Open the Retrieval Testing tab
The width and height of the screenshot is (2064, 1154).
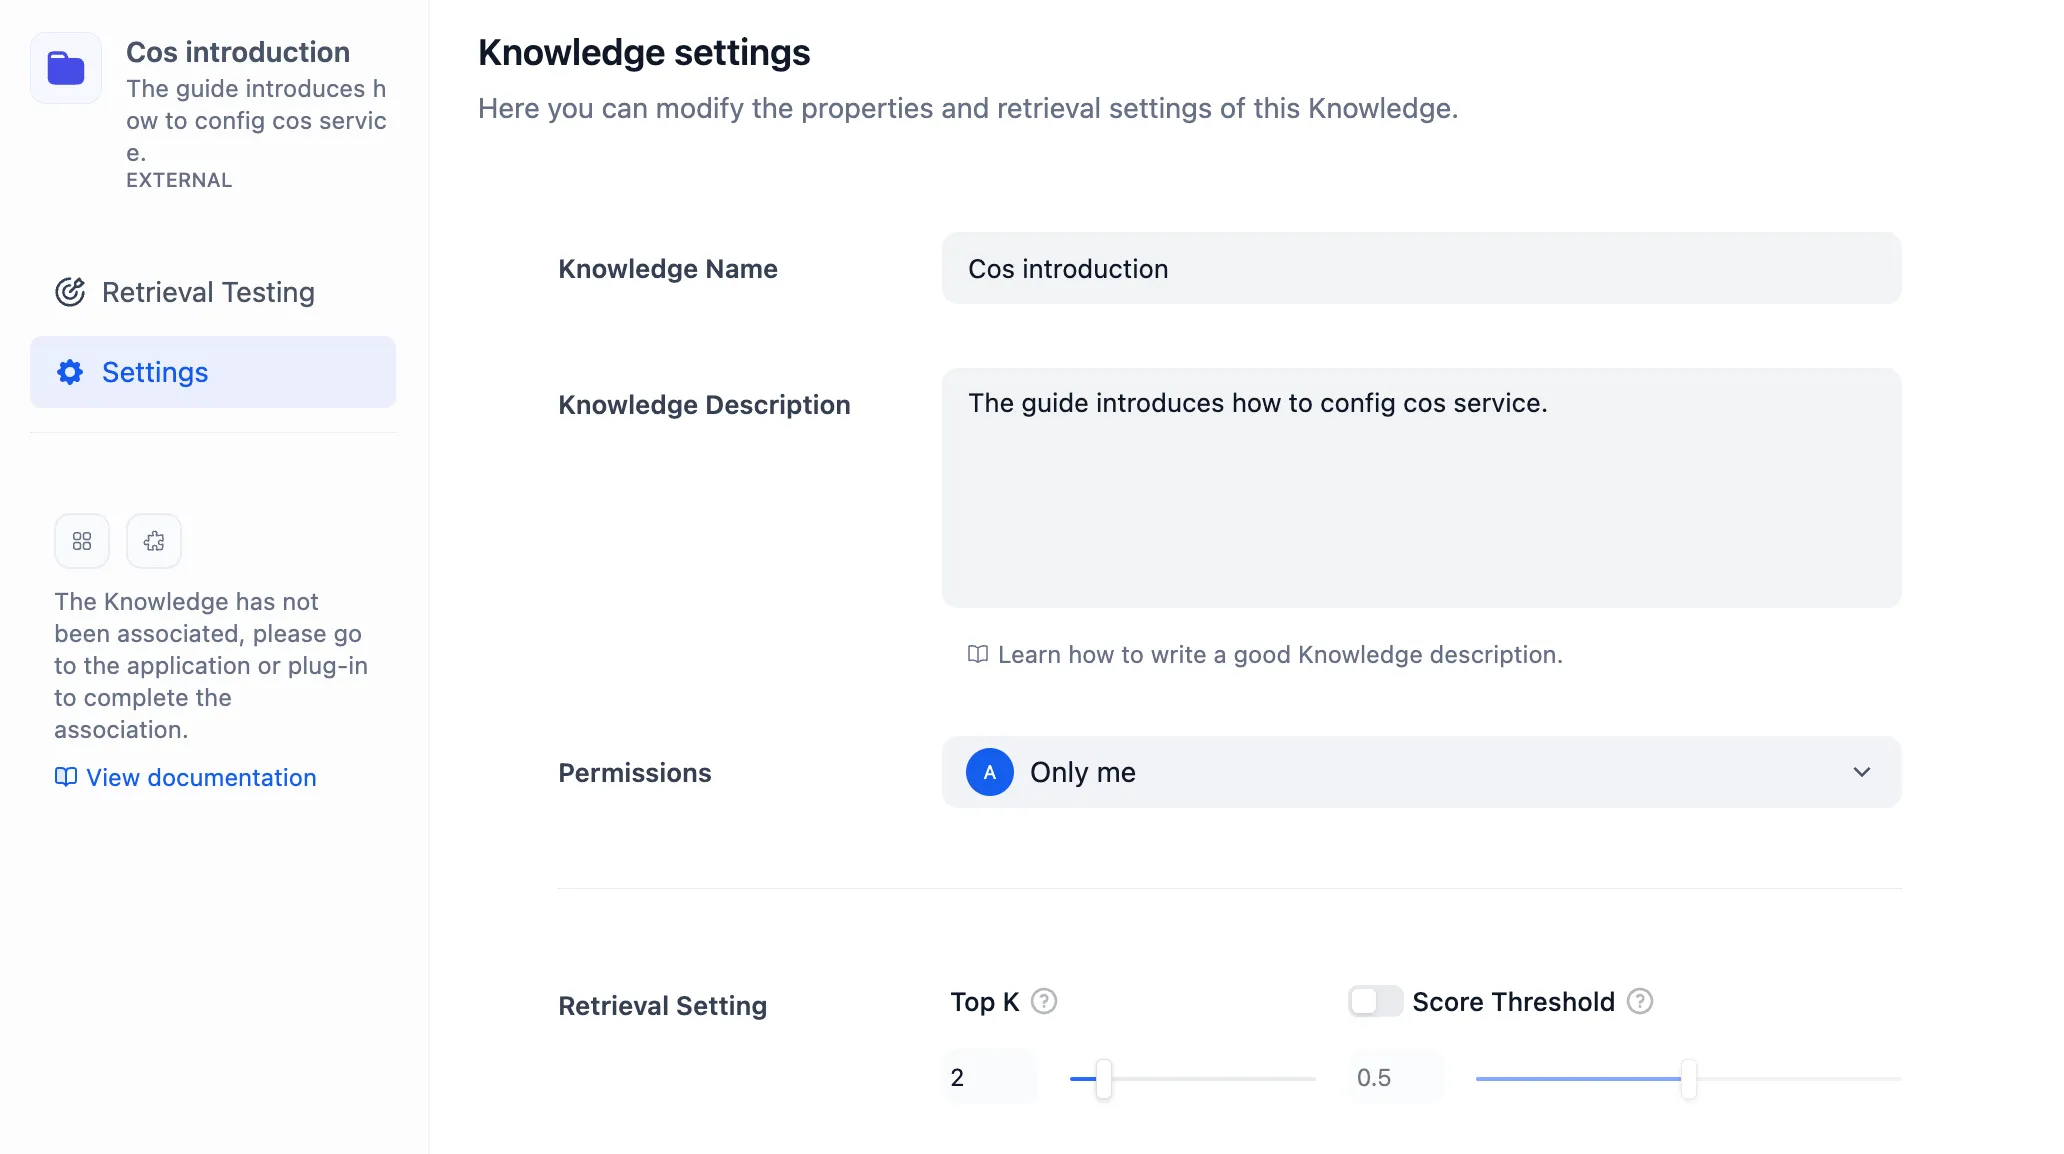(208, 292)
